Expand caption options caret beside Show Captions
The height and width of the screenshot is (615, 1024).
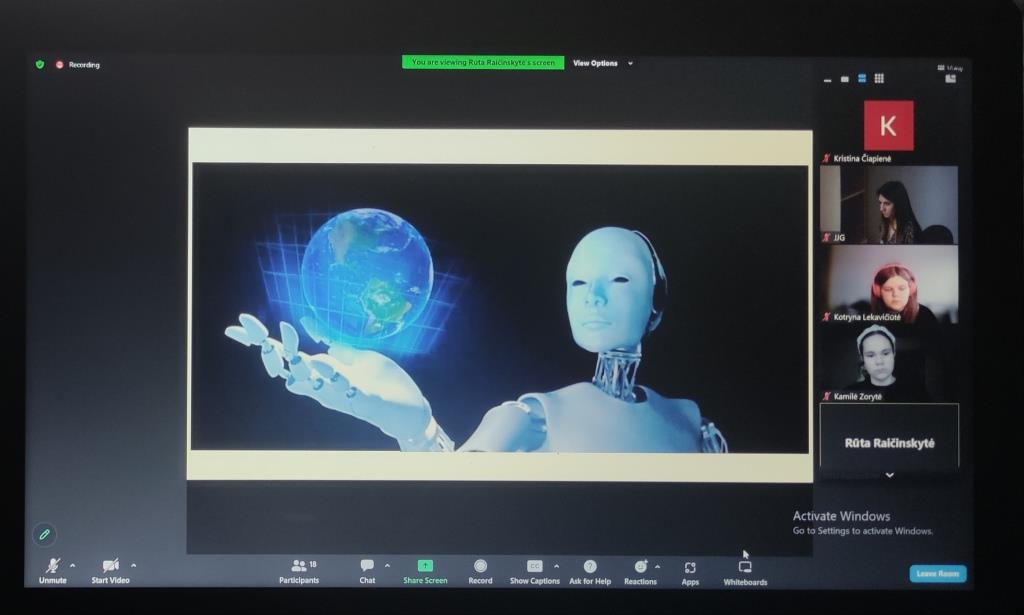(556, 566)
